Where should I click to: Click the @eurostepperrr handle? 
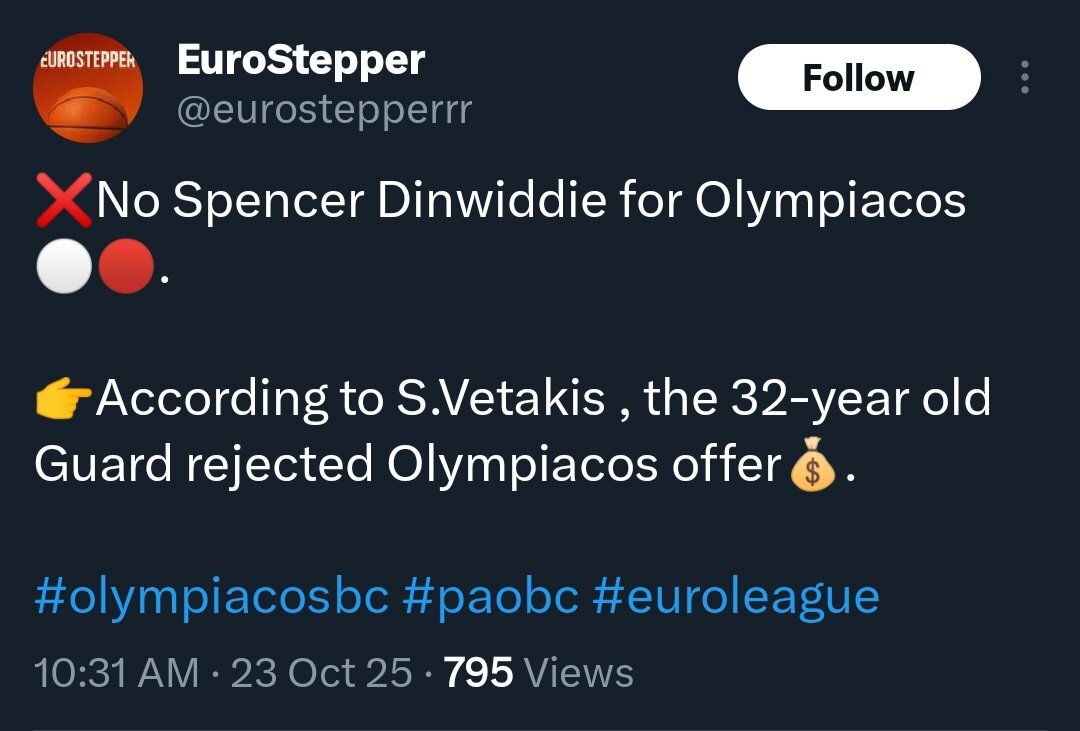pos(324,110)
